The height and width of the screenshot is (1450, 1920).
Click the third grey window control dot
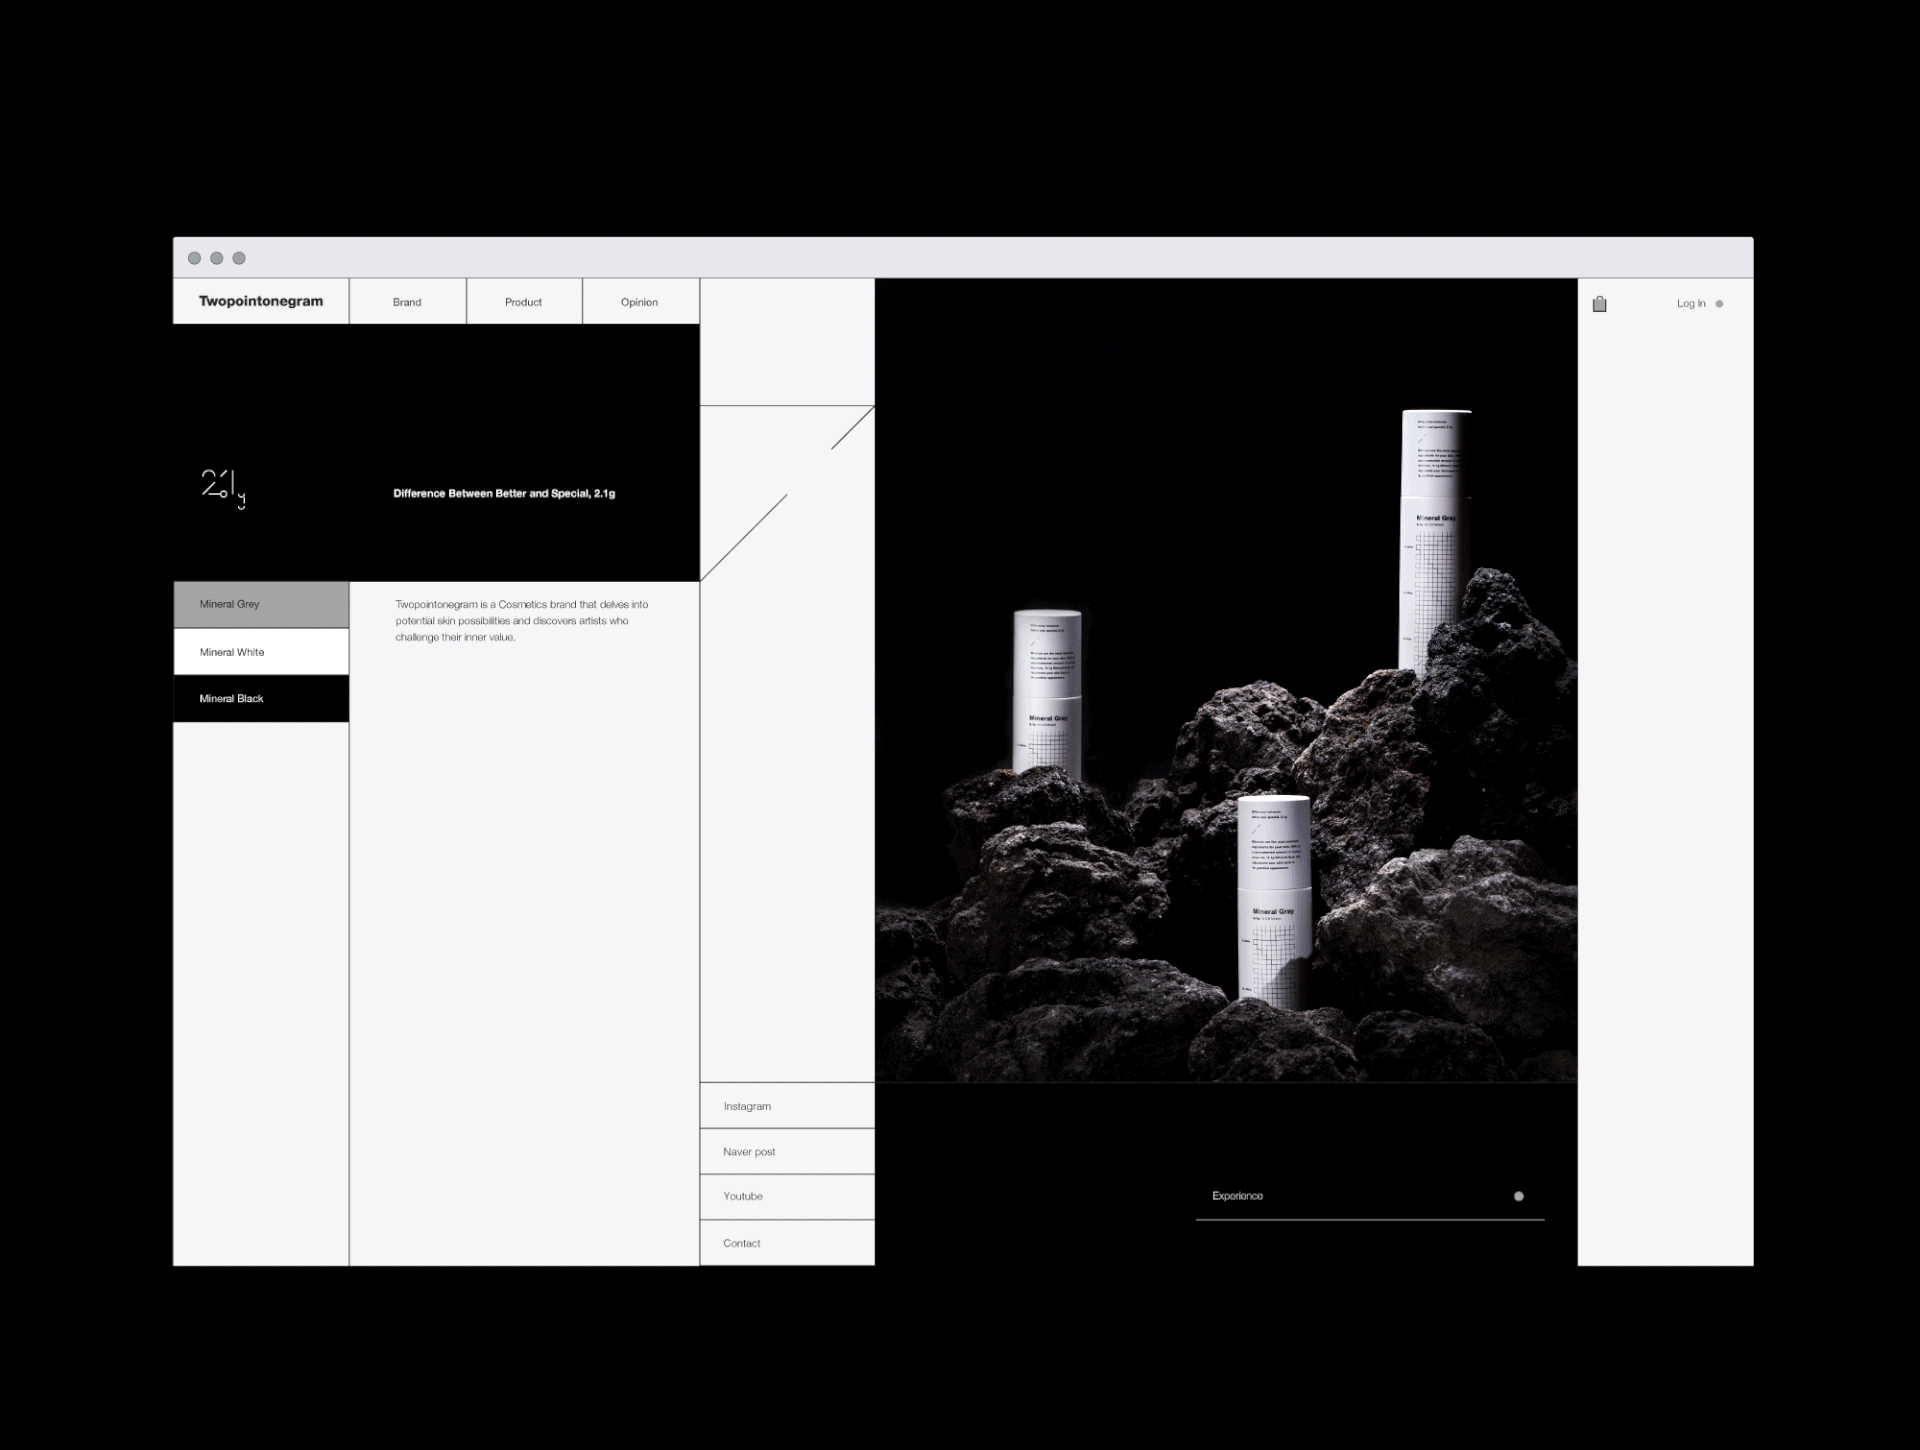tap(239, 258)
